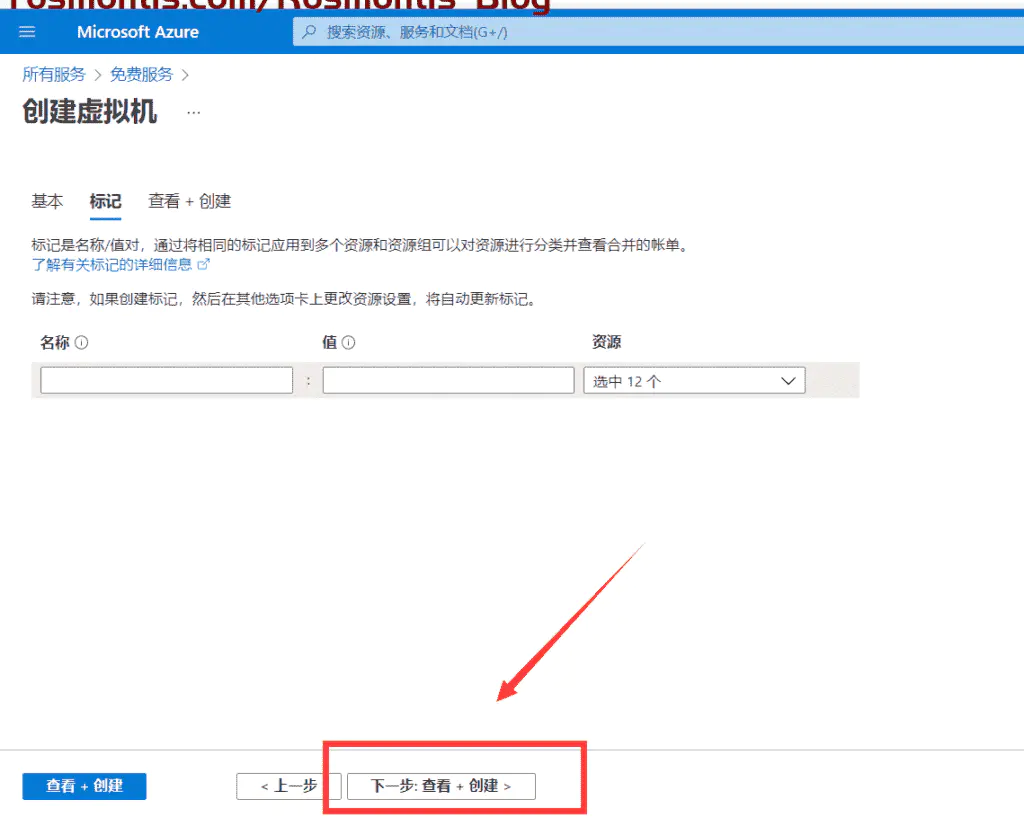Go to 所有服务 breadcrumb
This screenshot has height=817, width=1024.
click(x=54, y=74)
